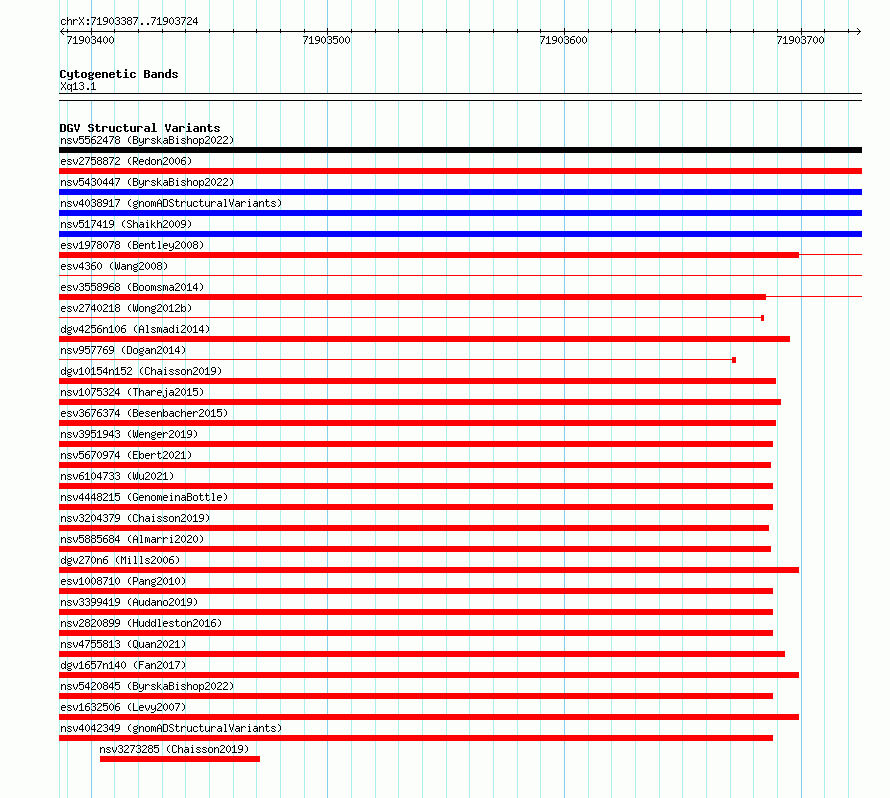Click the nsv5670974 (Ebert2021) label

[126, 455]
